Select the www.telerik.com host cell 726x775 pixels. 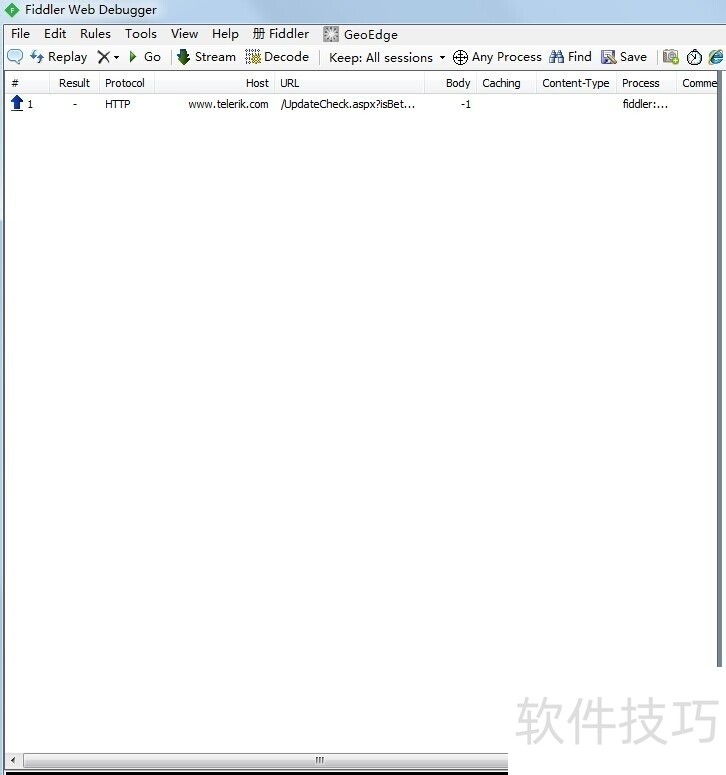228,104
